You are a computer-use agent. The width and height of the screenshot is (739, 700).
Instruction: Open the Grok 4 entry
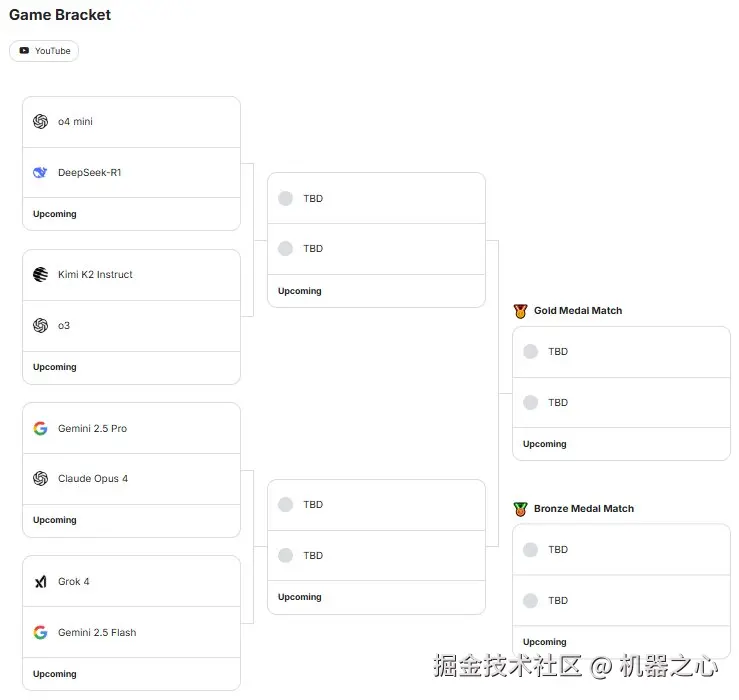coord(74,582)
